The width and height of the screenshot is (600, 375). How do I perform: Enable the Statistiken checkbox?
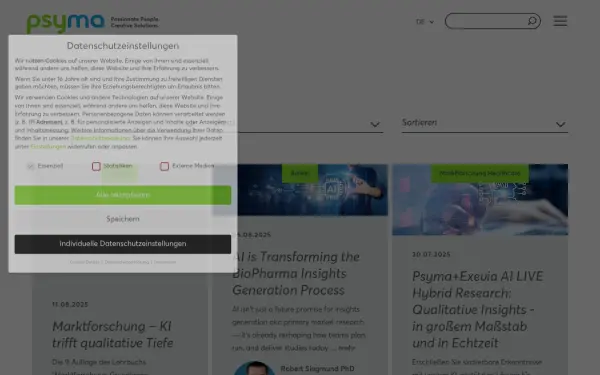[x=96, y=166]
